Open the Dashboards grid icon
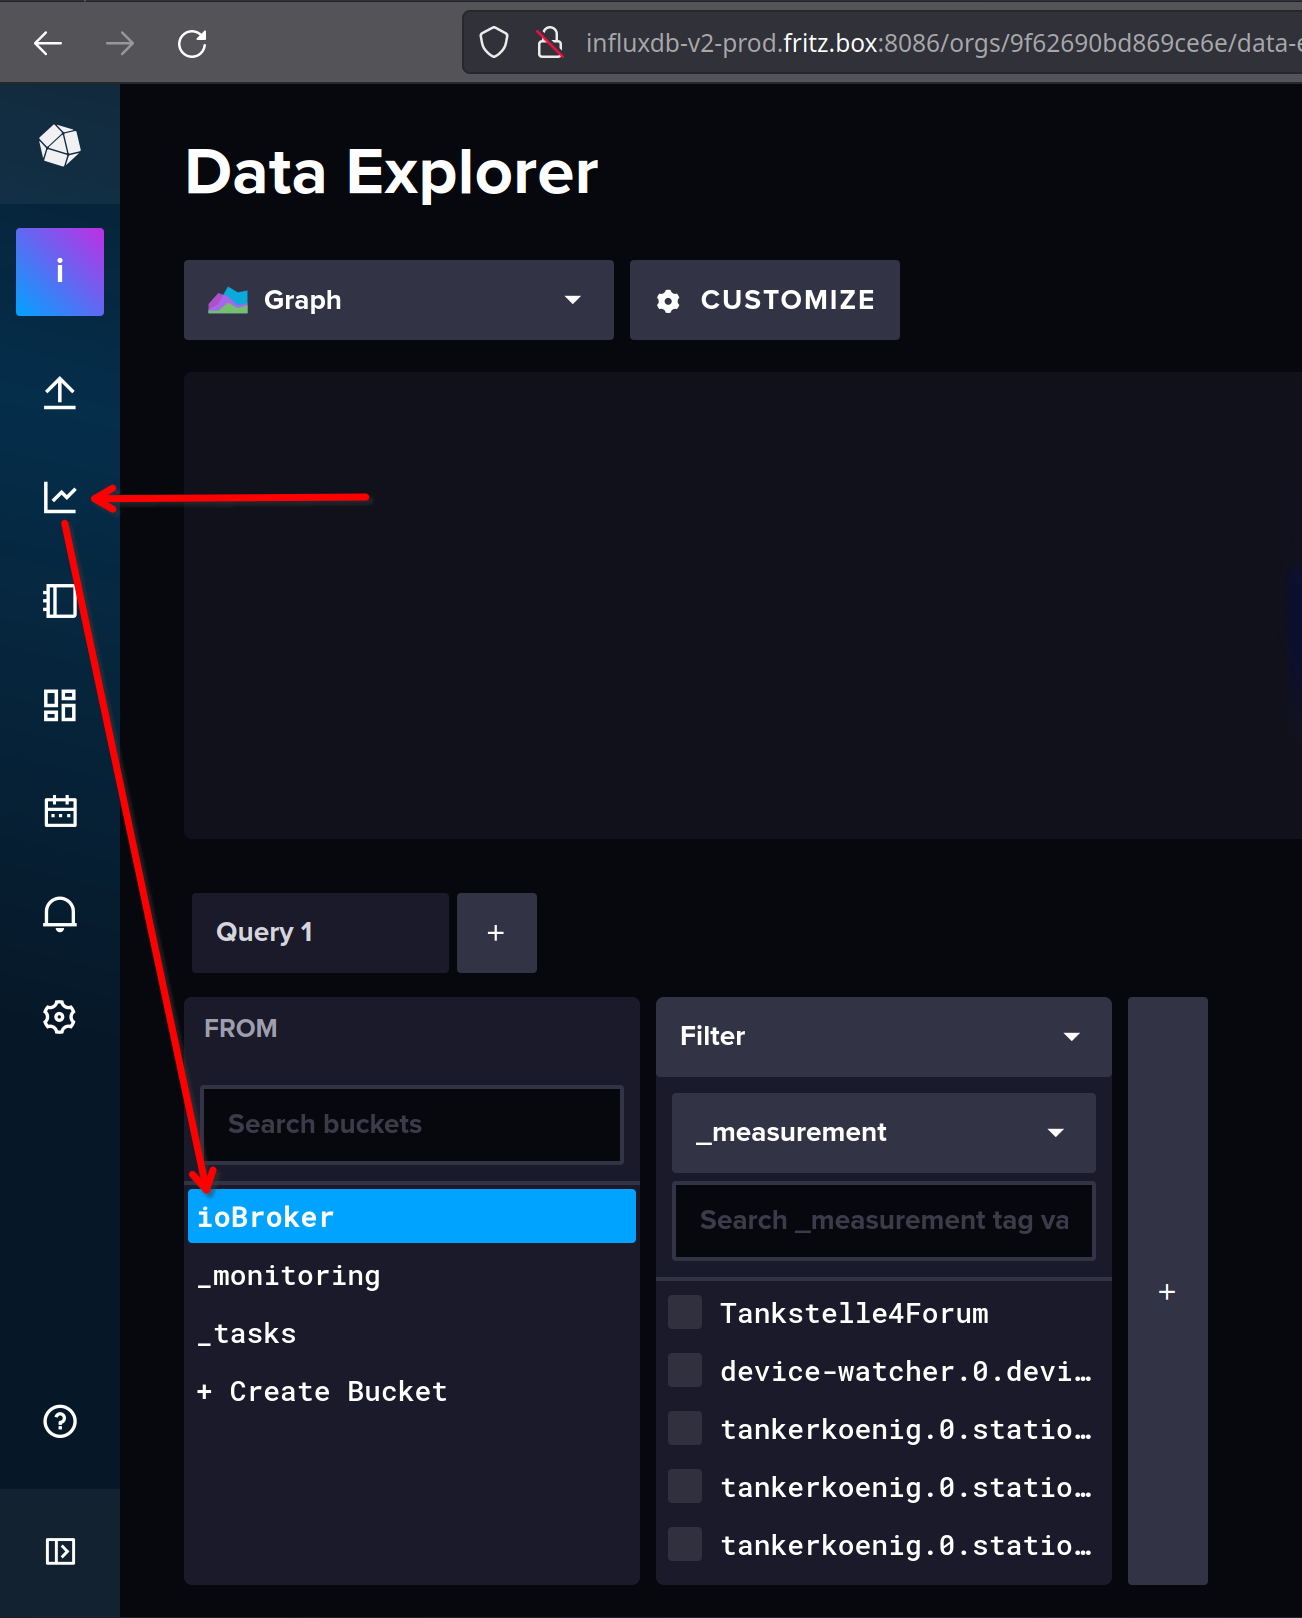 [60, 705]
